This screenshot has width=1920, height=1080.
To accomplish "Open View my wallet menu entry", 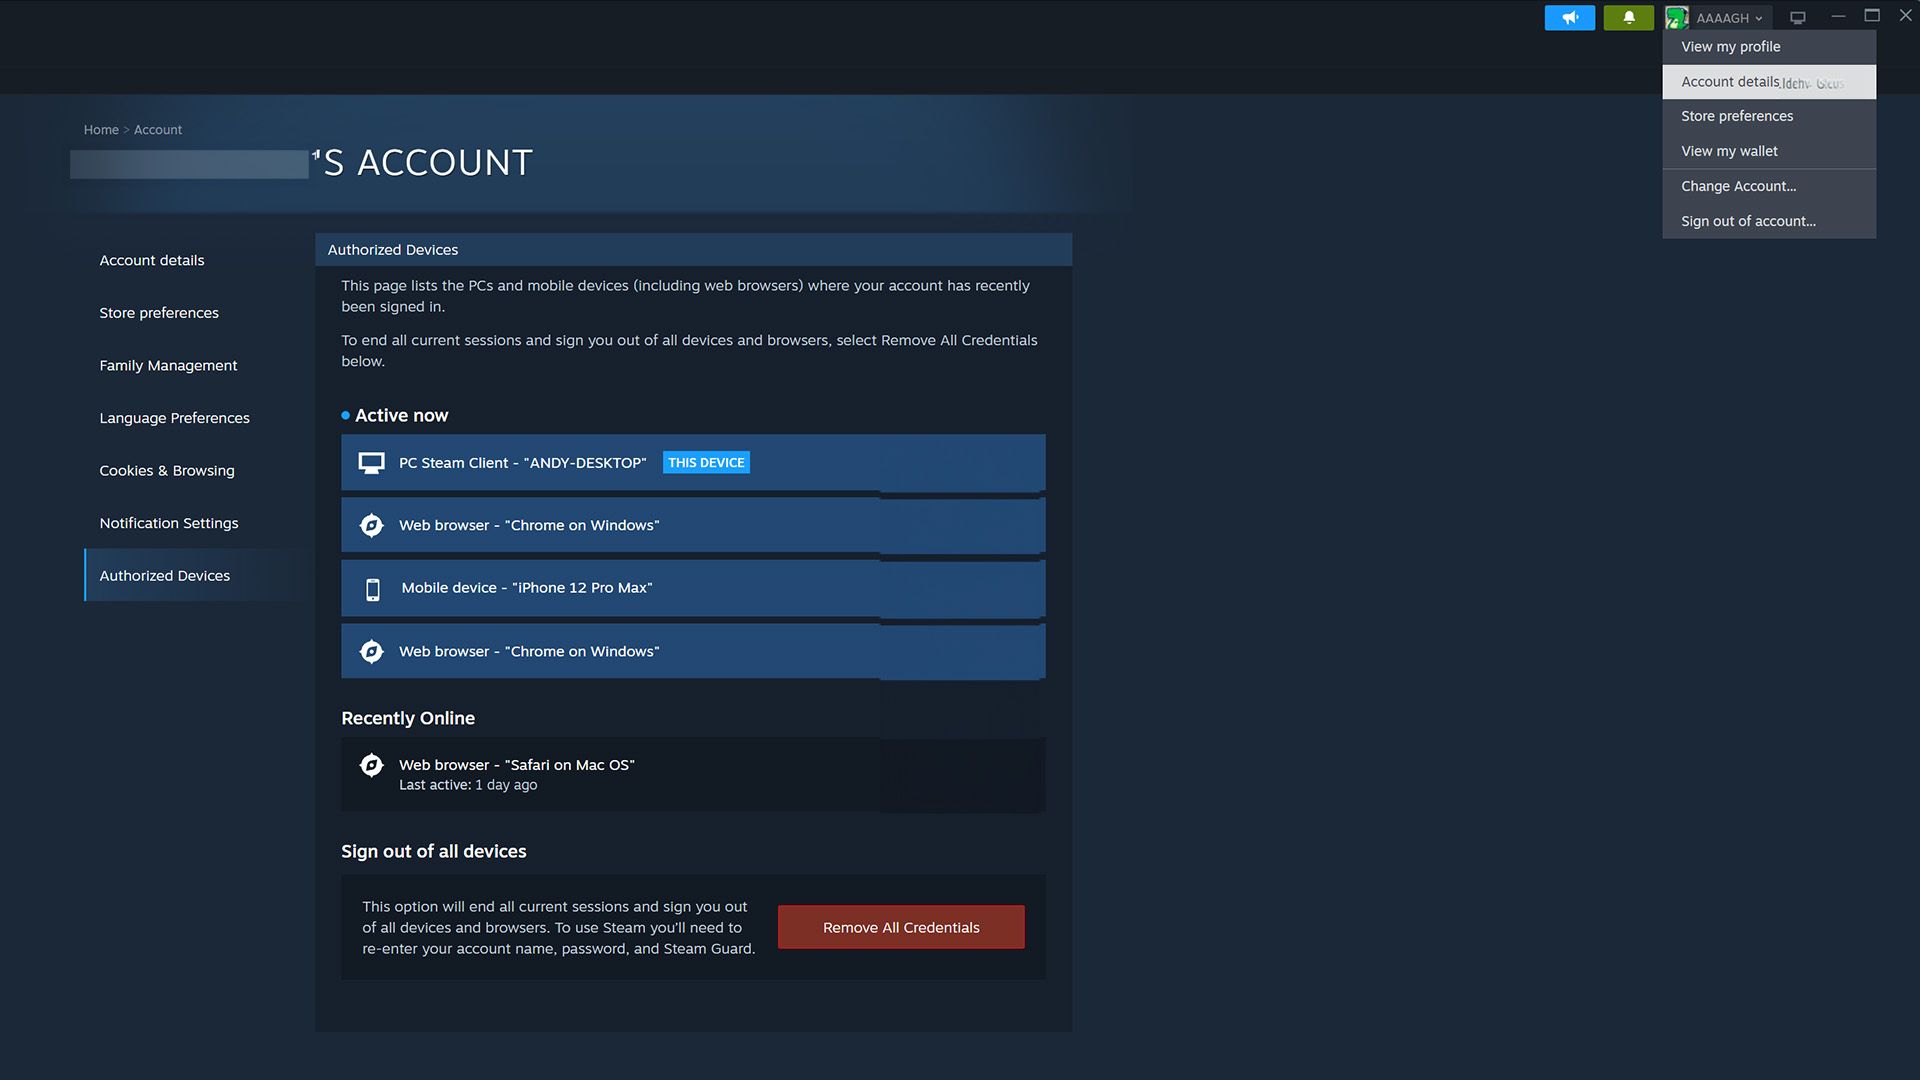I will (1728, 151).
